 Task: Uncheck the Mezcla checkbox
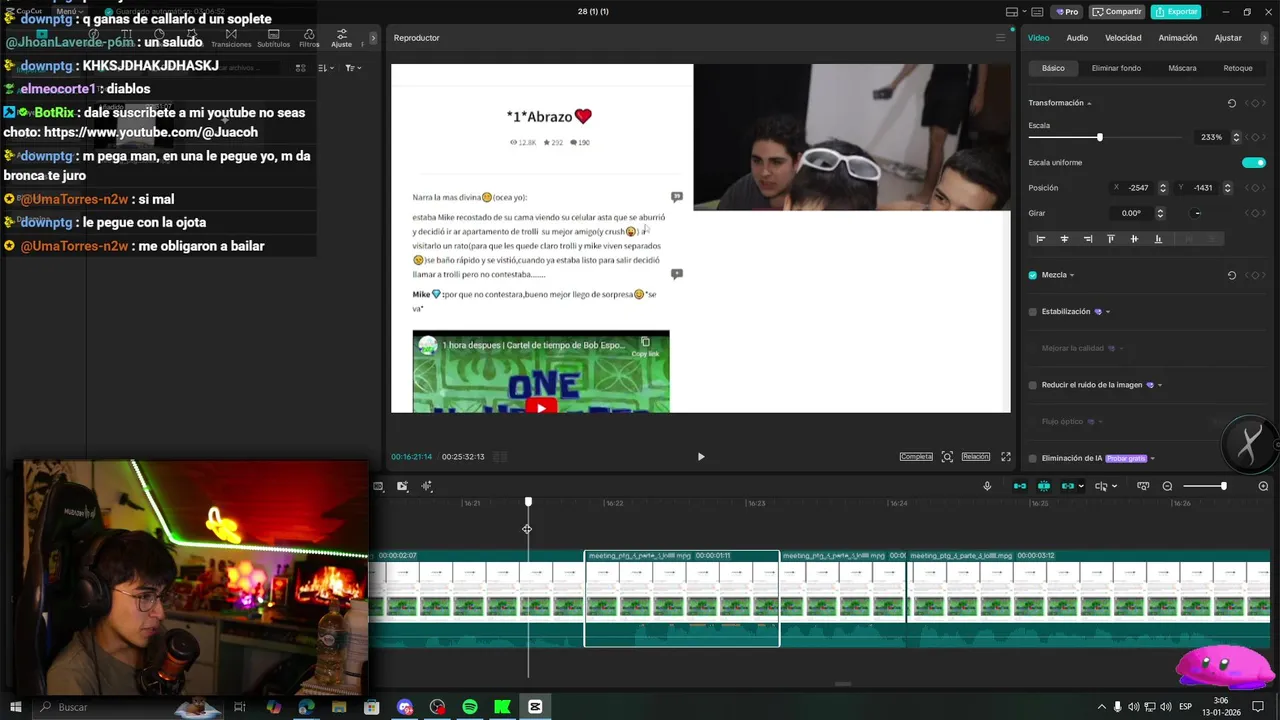pos(1033,275)
